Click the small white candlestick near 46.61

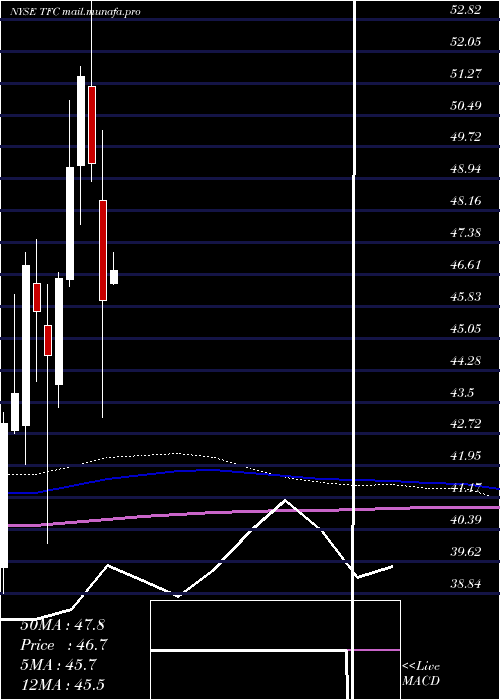(x=114, y=277)
